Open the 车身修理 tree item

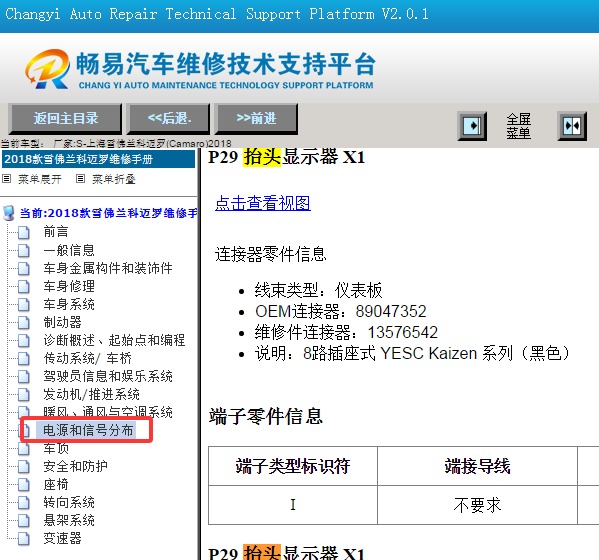[x=69, y=286]
